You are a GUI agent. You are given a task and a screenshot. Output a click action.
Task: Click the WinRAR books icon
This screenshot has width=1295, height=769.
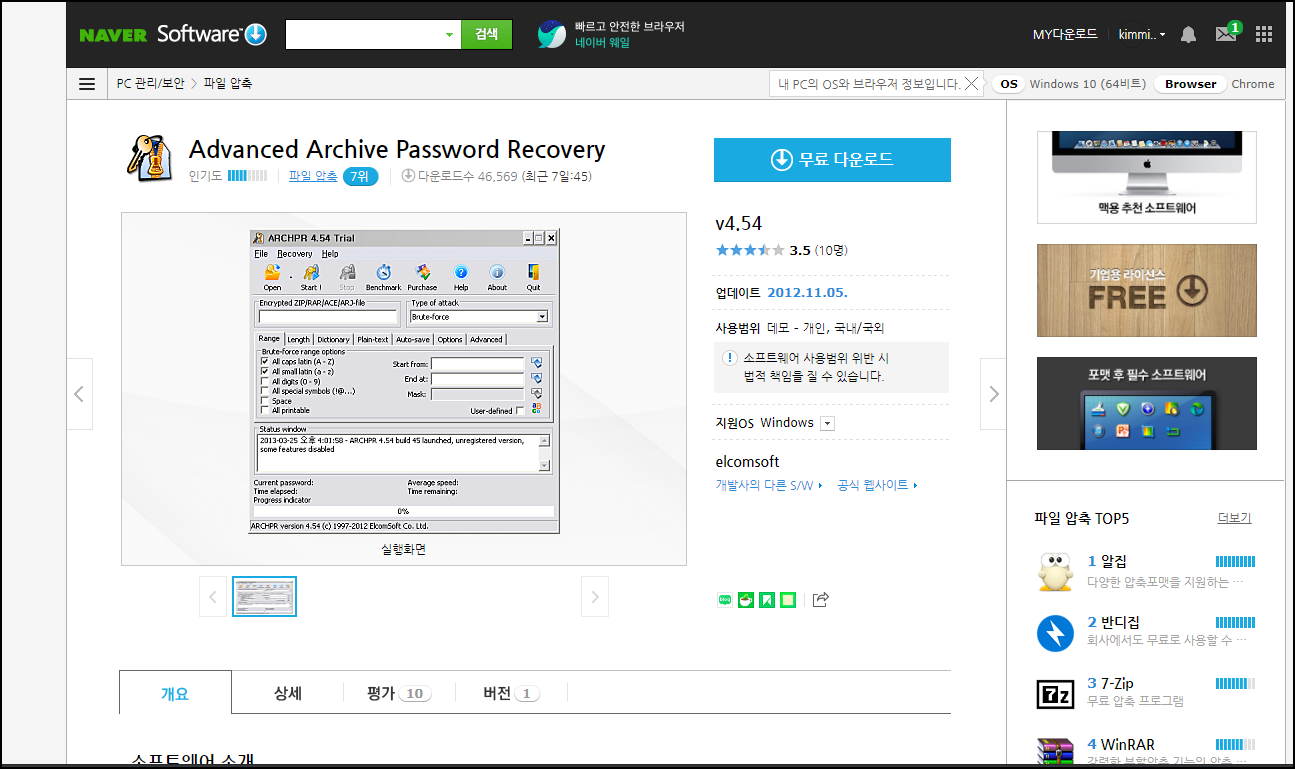coord(1055,752)
